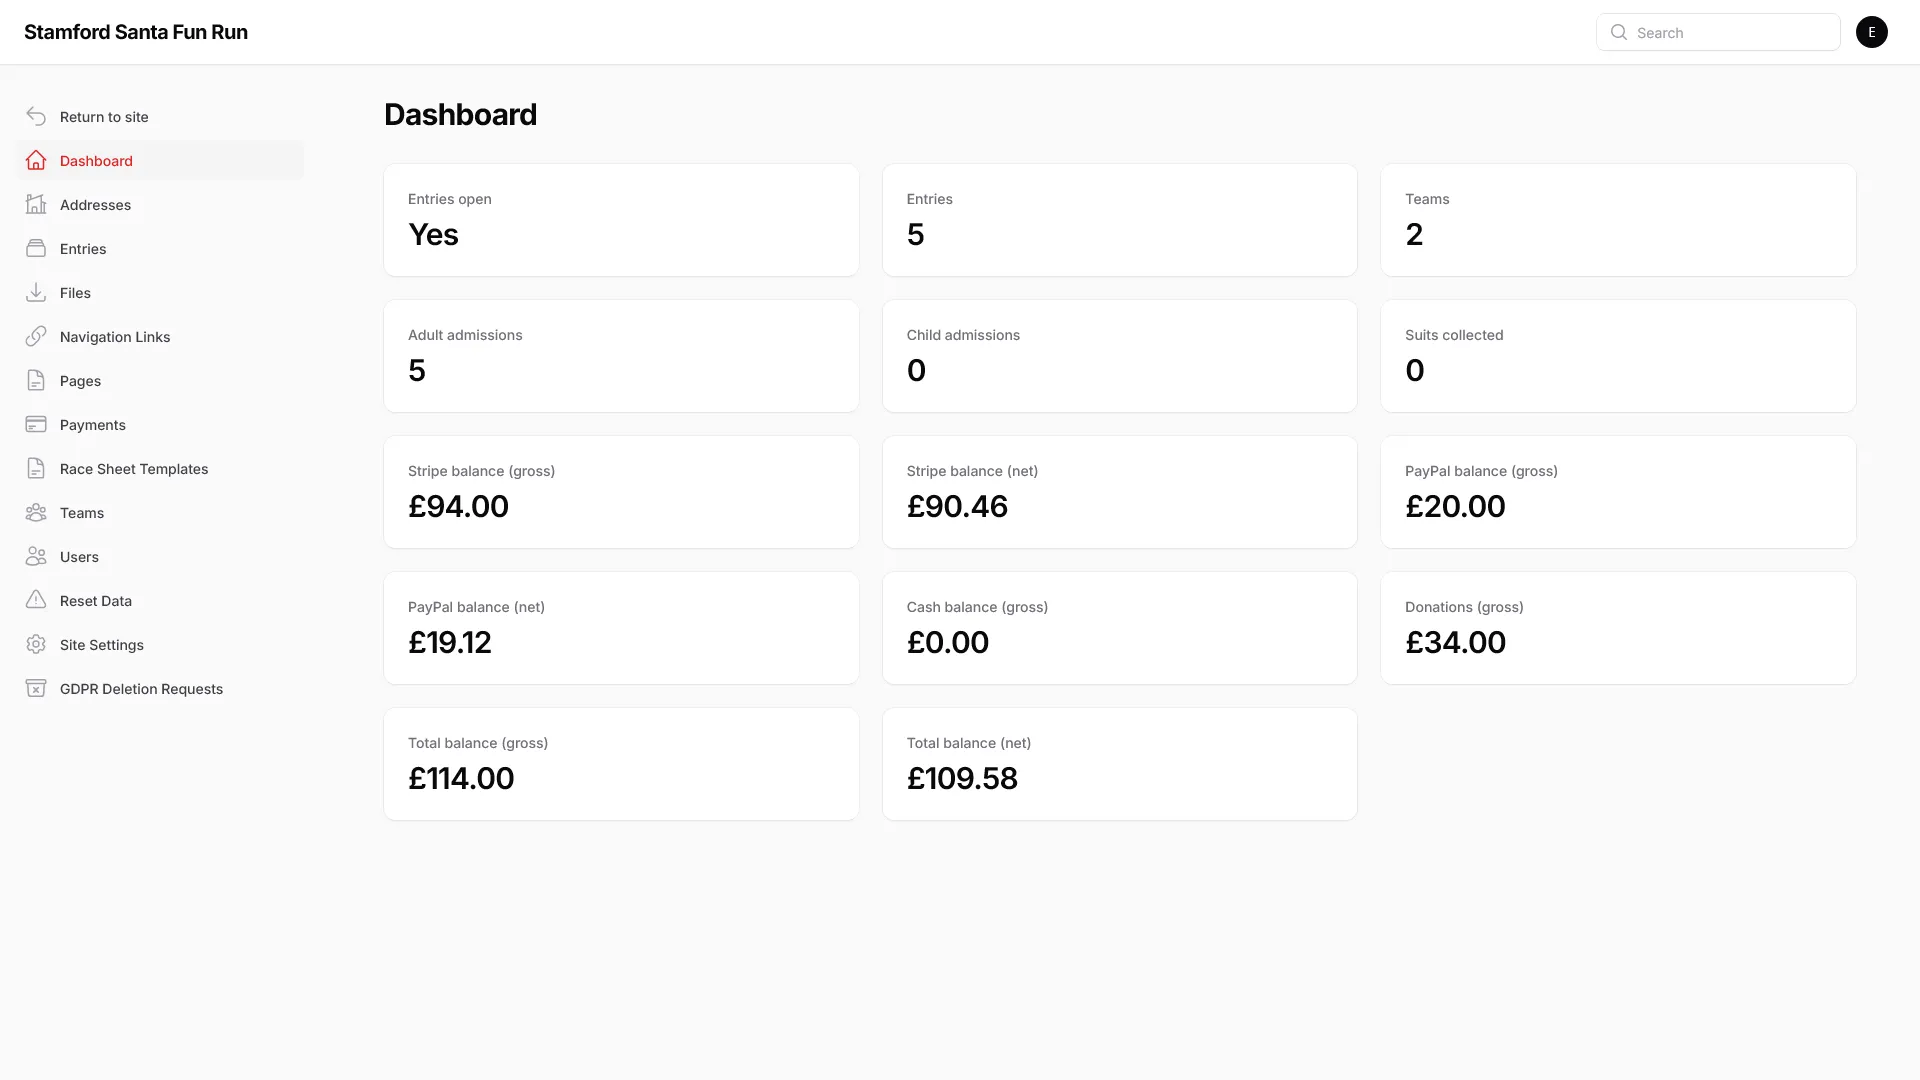Viewport: 1920px width, 1080px height.
Task: Click the Suits collected card
Action: pyautogui.click(x=1617, y=356)
